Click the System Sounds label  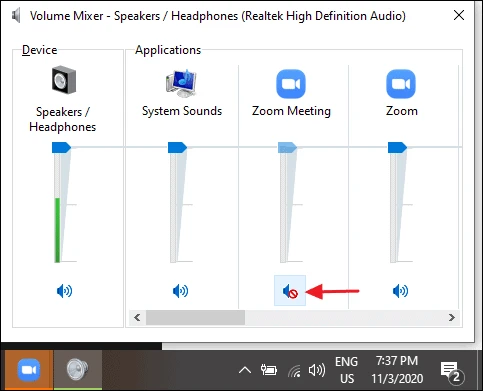click(182, 111)
